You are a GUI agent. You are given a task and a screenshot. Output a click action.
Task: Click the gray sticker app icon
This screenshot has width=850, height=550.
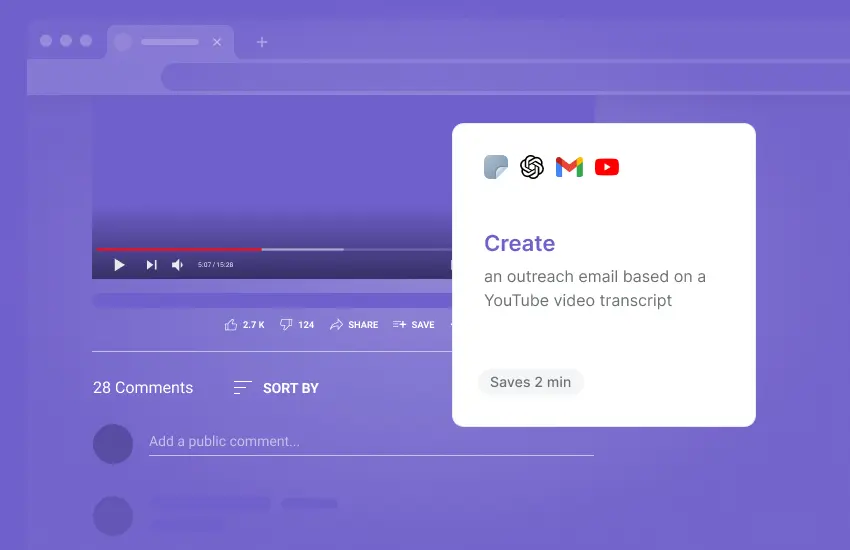point(496,167)
